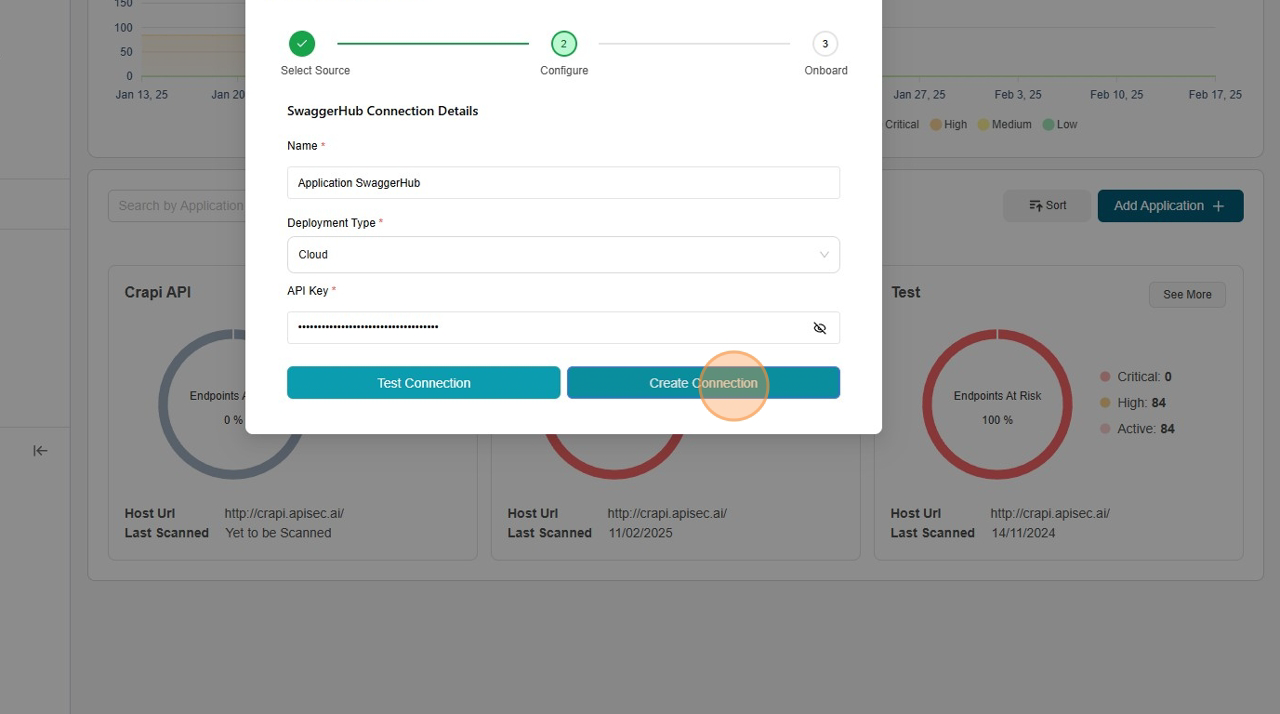This screenshot has height=714, width=1280.
Task: Click the Crapi API card title
Action: [158, 292]
